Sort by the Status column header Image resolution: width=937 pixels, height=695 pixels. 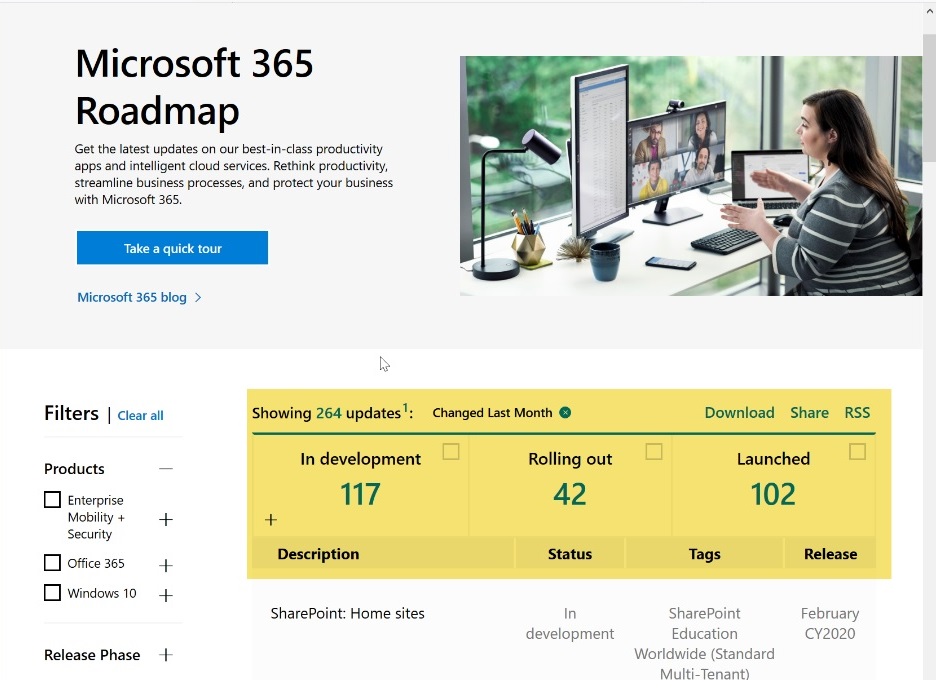(569, 554)
